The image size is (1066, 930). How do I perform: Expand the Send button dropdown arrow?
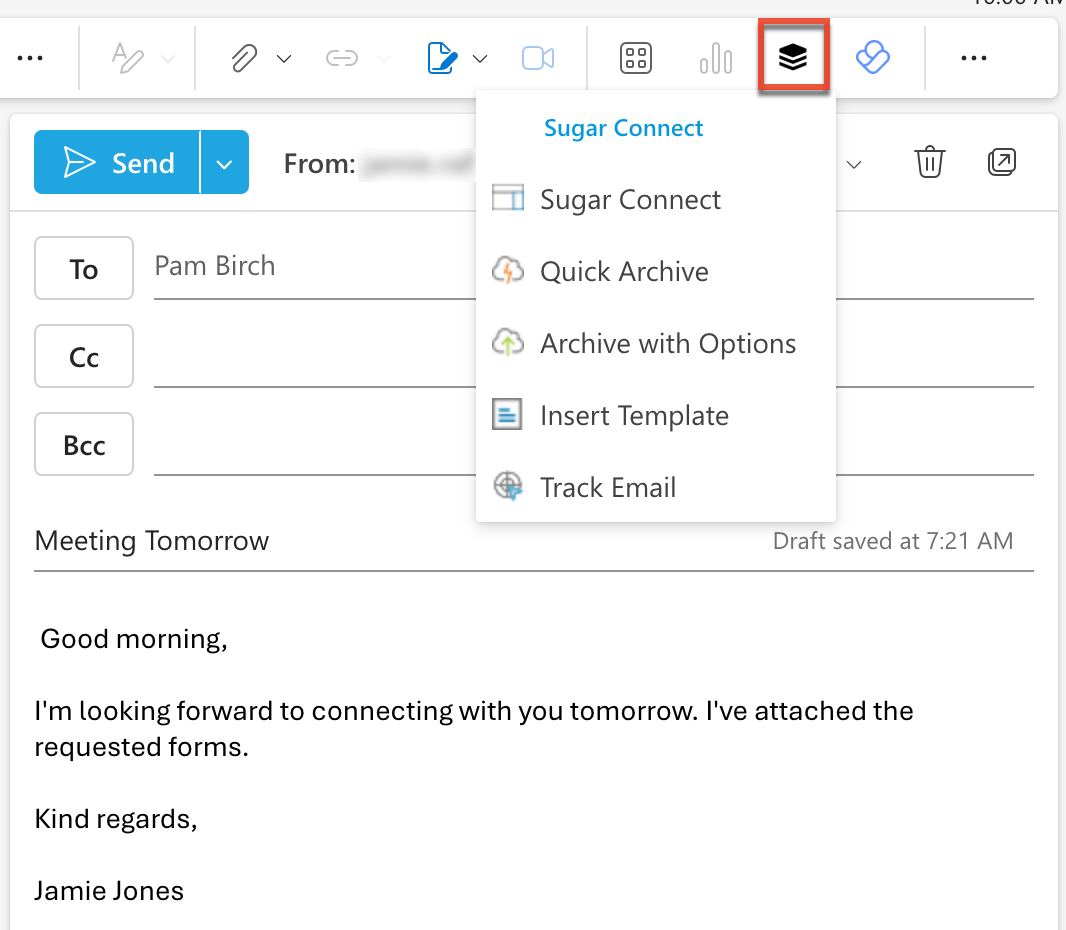click(224, 162)
